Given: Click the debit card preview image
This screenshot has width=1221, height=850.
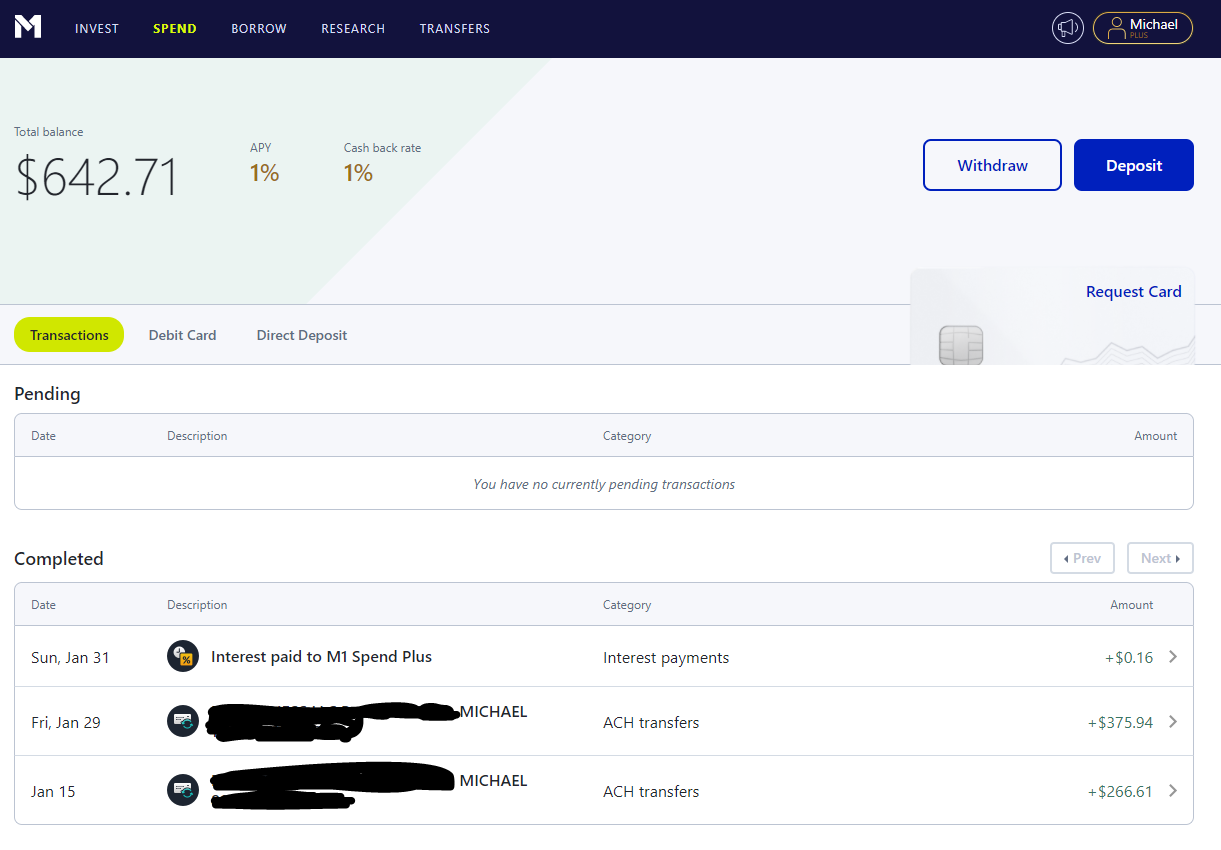Looking at the screenshot, I should click(1052, 317).
